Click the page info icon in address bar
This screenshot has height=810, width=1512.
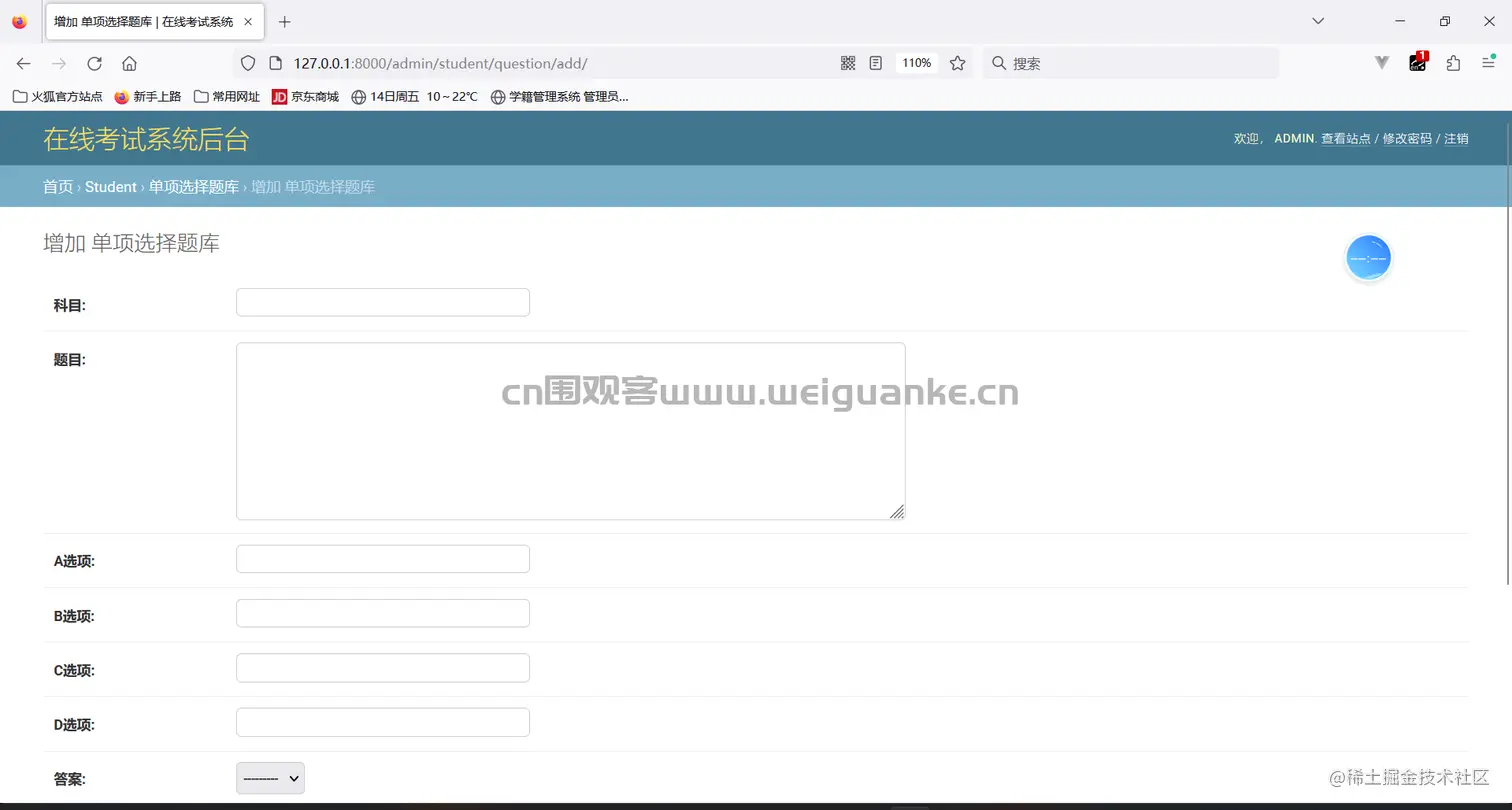pos(276,63)
